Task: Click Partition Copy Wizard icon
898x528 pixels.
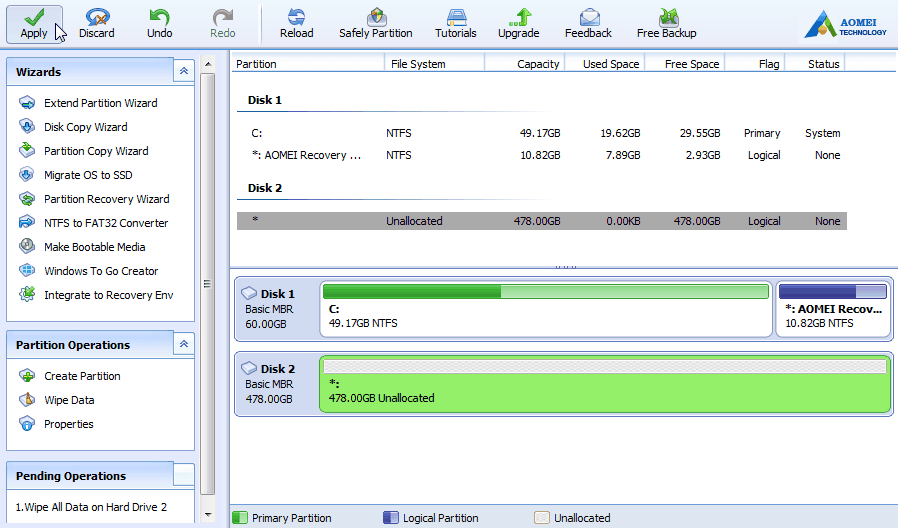Action: [x=27, y=150]
